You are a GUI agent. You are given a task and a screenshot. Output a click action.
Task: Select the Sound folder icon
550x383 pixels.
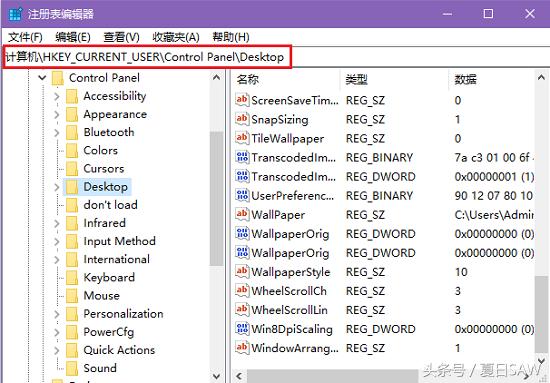(72, 368)
